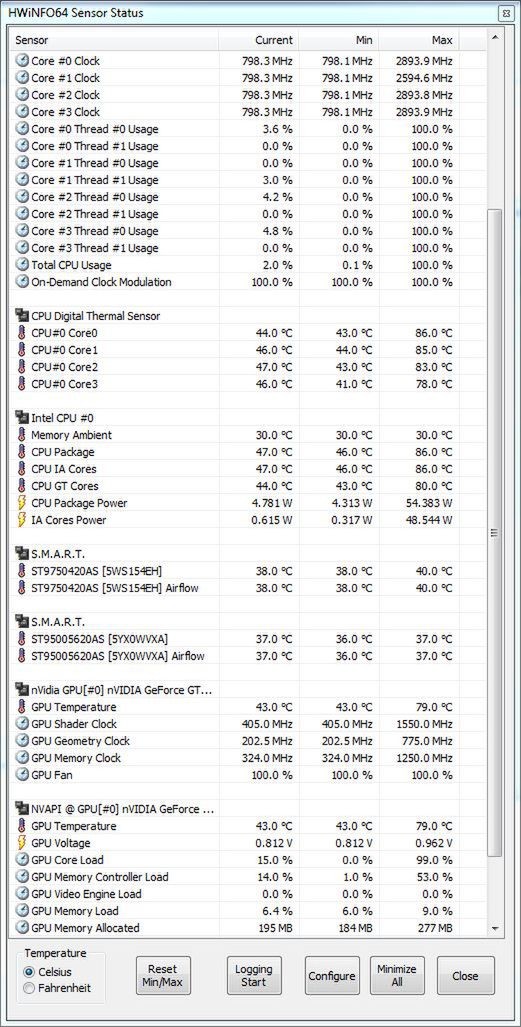Screen dimensions: 521x1027
Task: Click the Sensor column header
Action: coord(115,41)
